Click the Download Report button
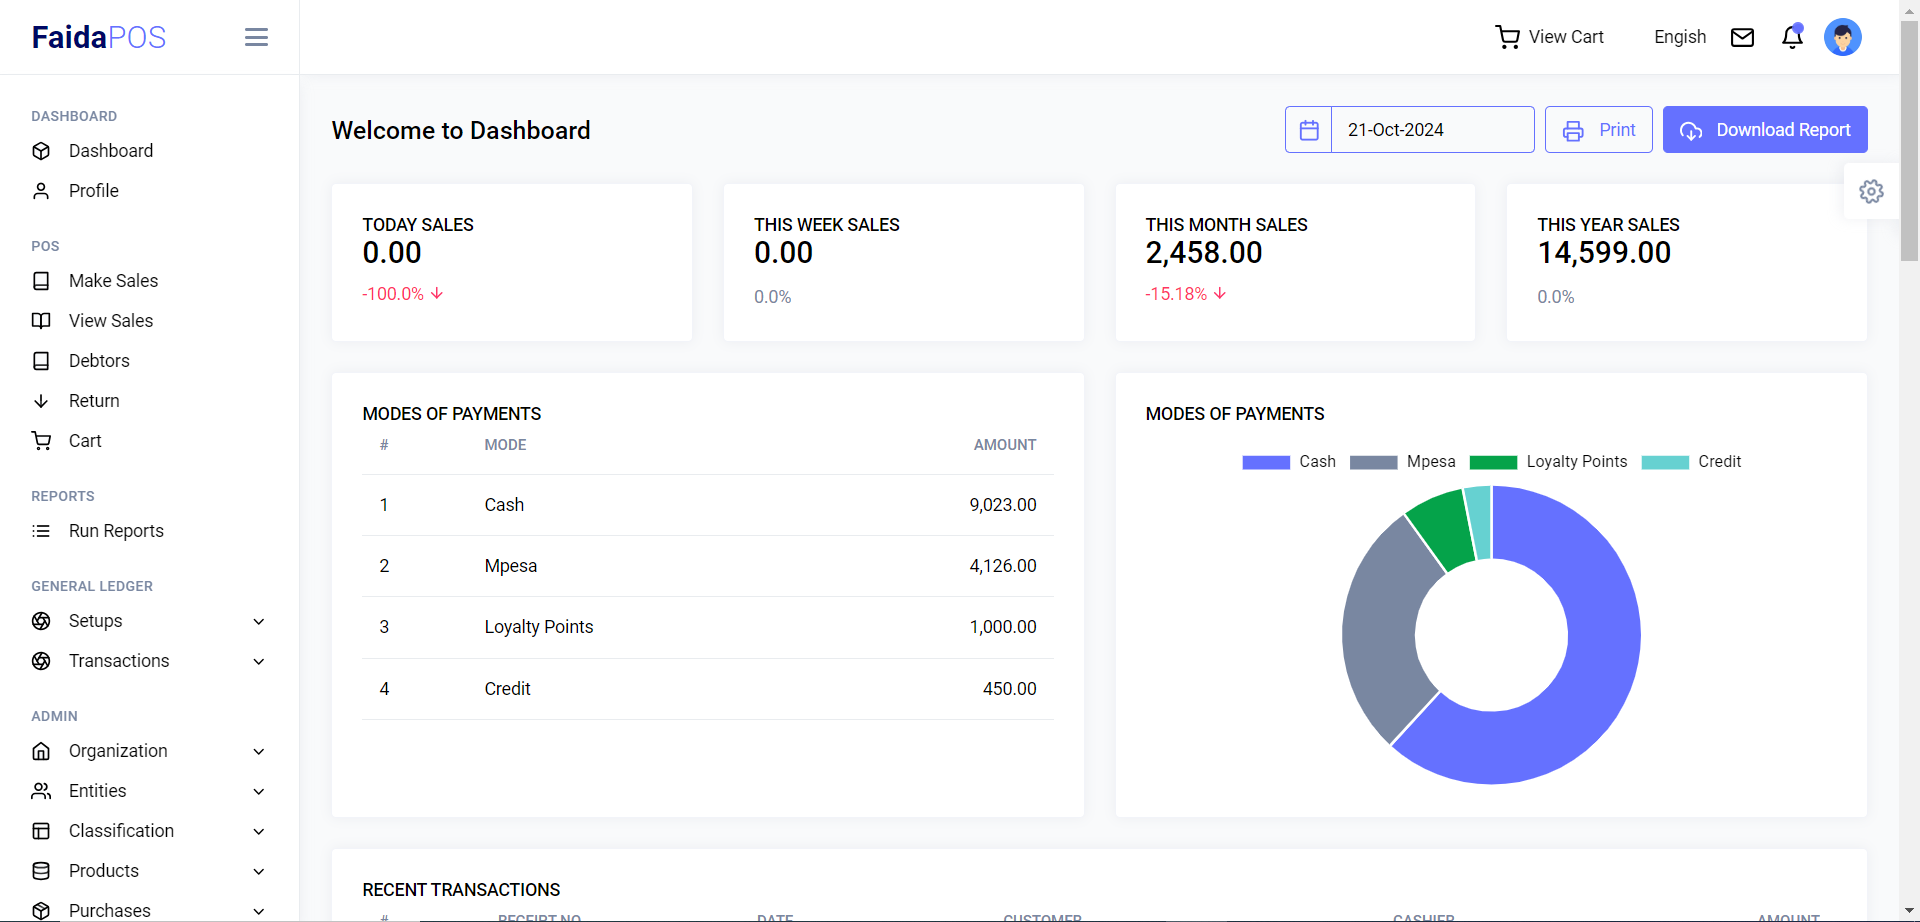 point(1765,130)
